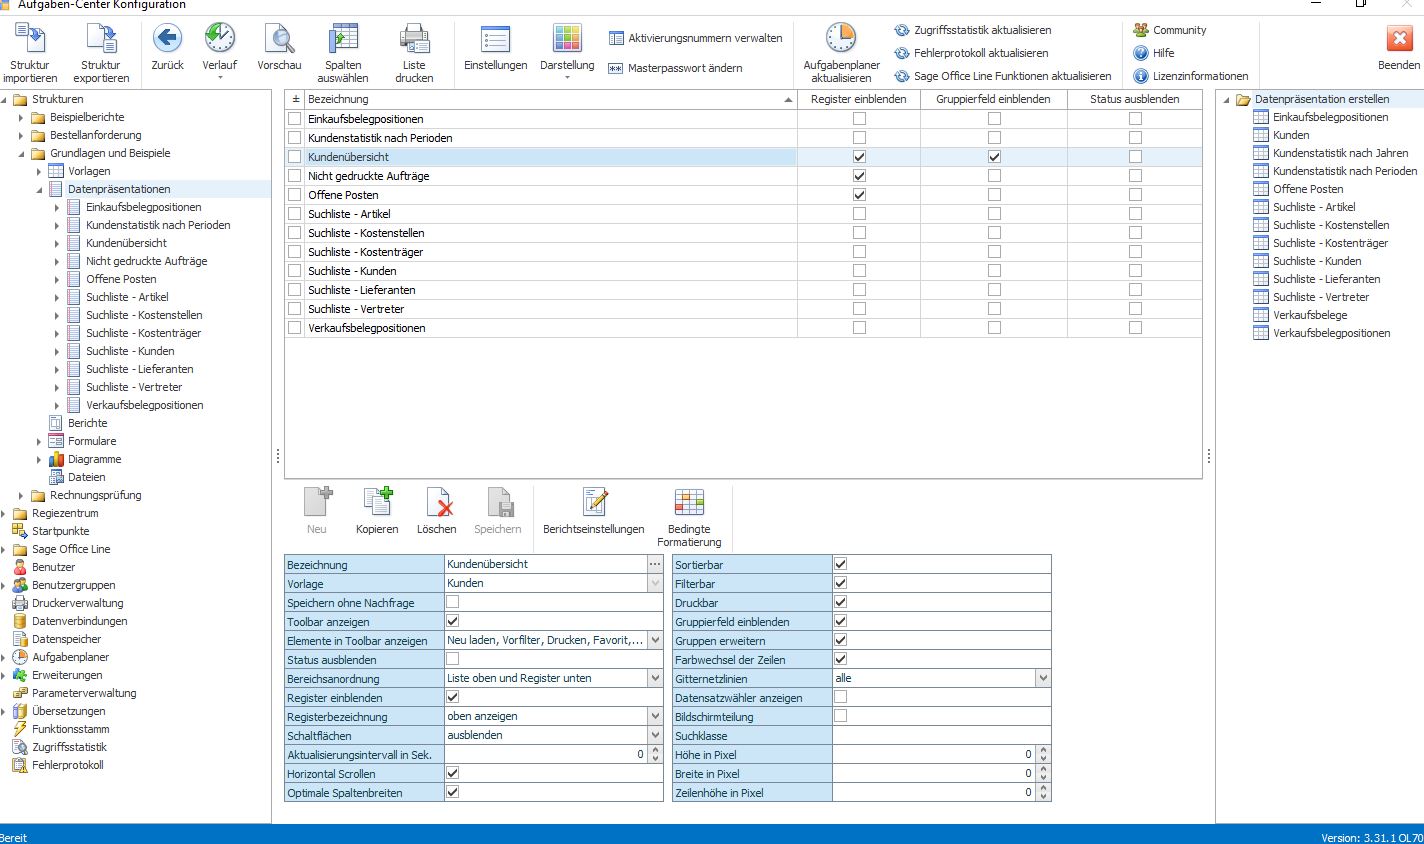Click the Beenden exit icon
This screenshot has width=1424, height=844.
1399,38
